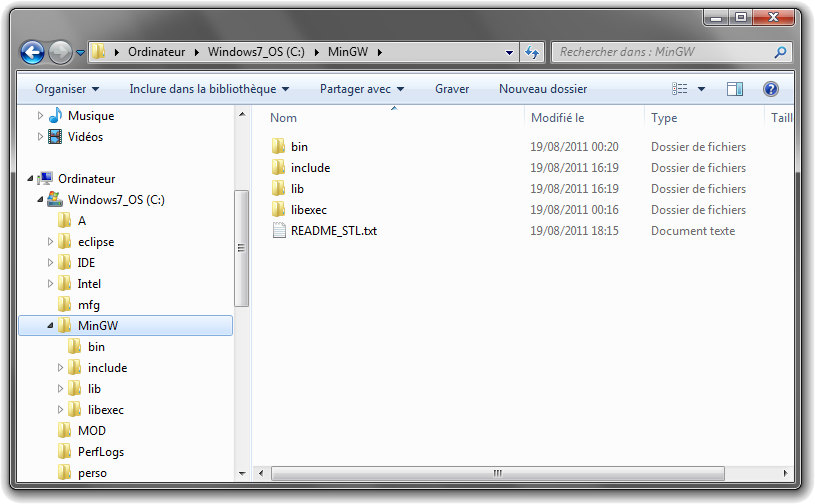Collapse the Windows7_OS (C:) tree node

[x=40, y=200]
